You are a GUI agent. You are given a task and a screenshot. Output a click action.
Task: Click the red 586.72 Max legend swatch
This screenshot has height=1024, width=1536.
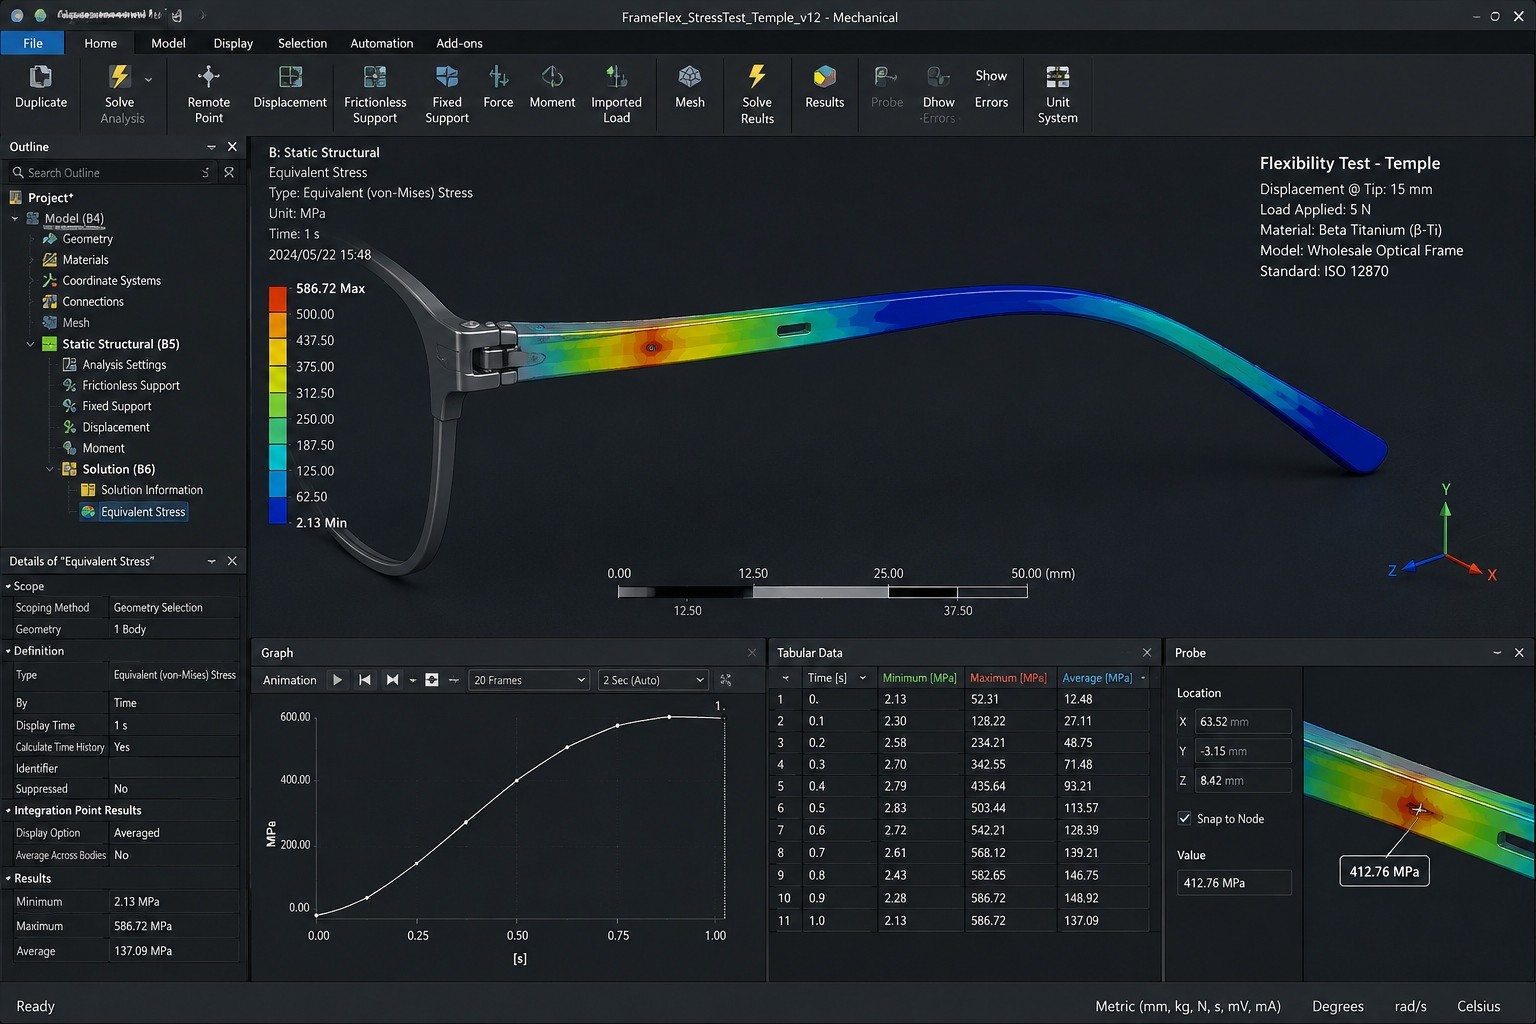277,299
